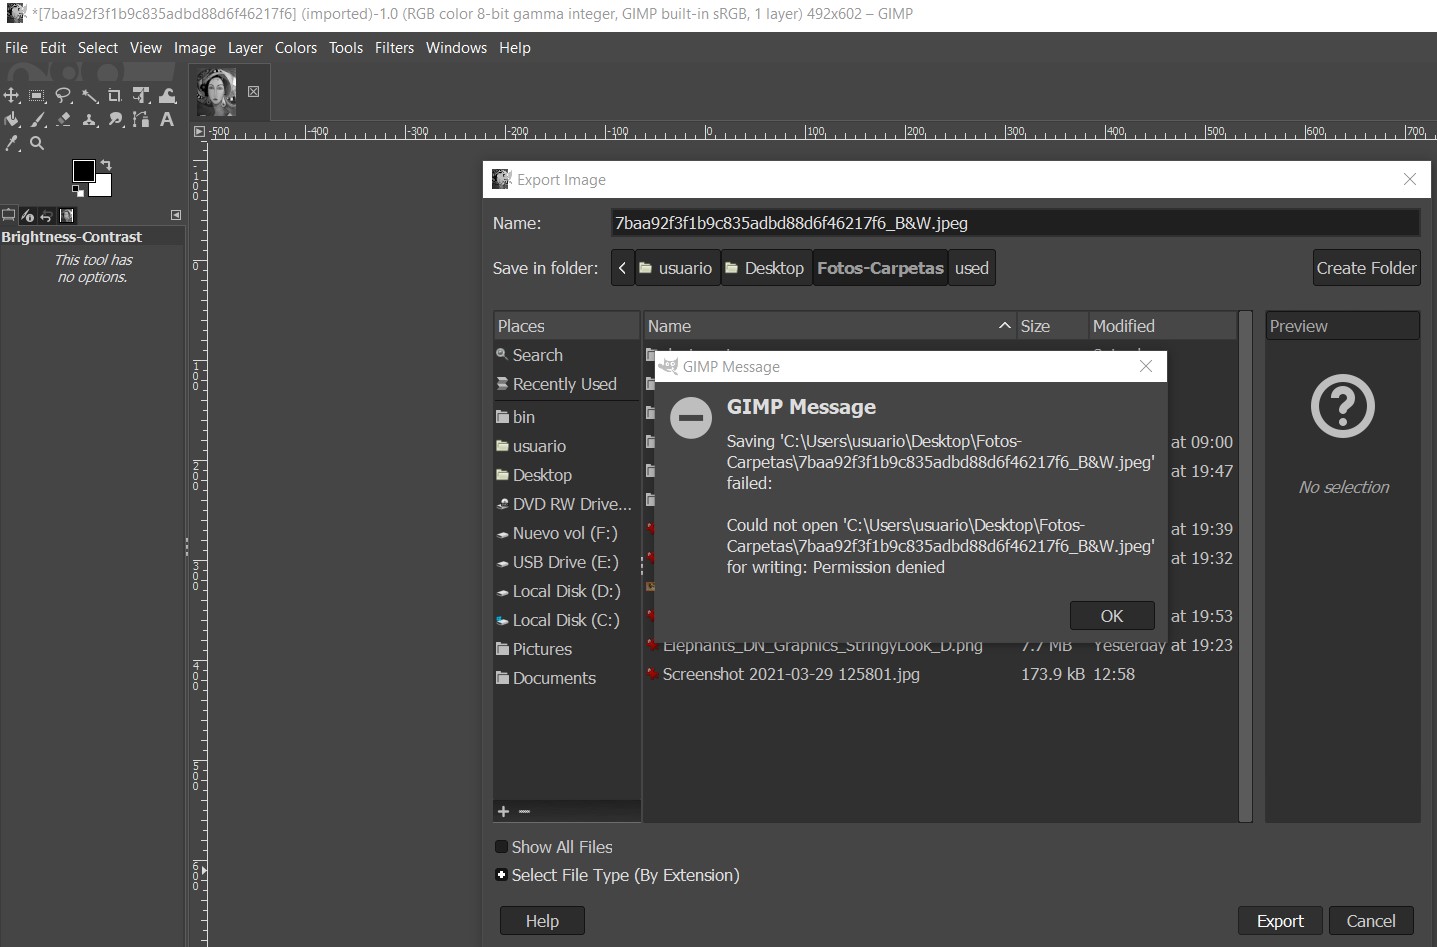Click Cancel in the Export Image dialog

coord(1371,921)
